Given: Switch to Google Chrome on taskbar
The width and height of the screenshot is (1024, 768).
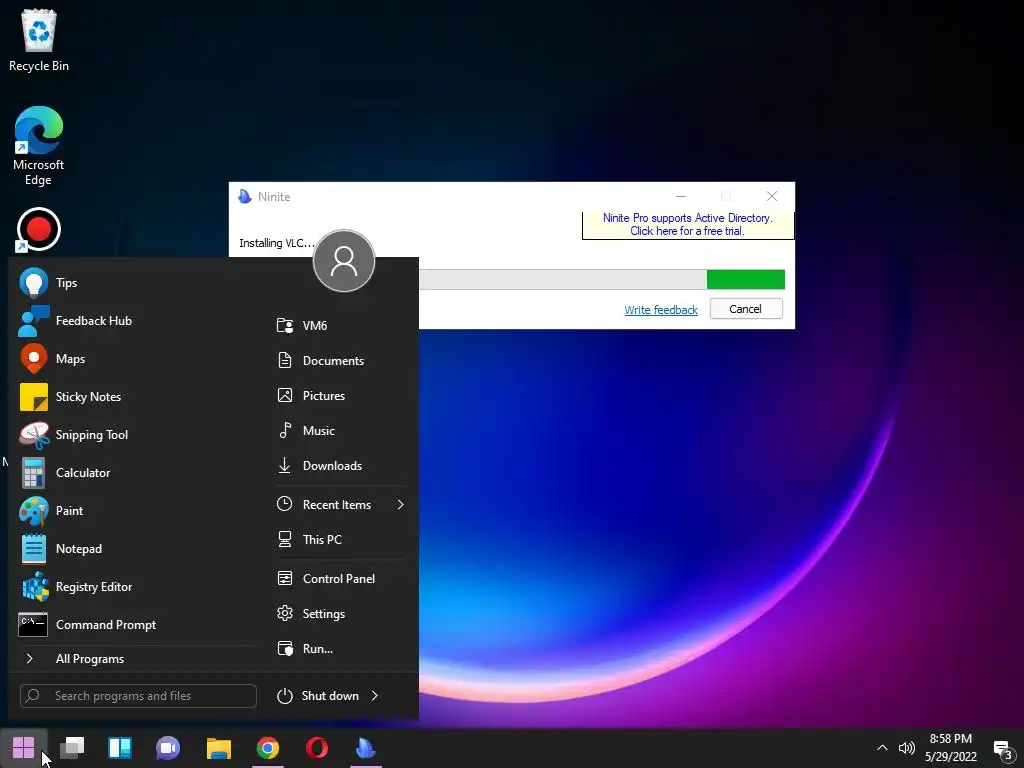Looking at the screenshot, I should 268,748.
